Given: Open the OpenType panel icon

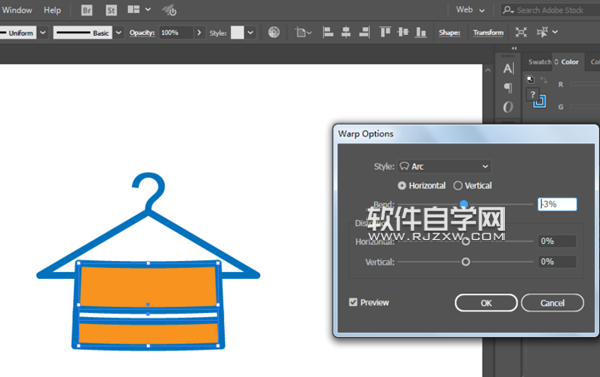Looking at the screenshot, I should pos(508,107).
